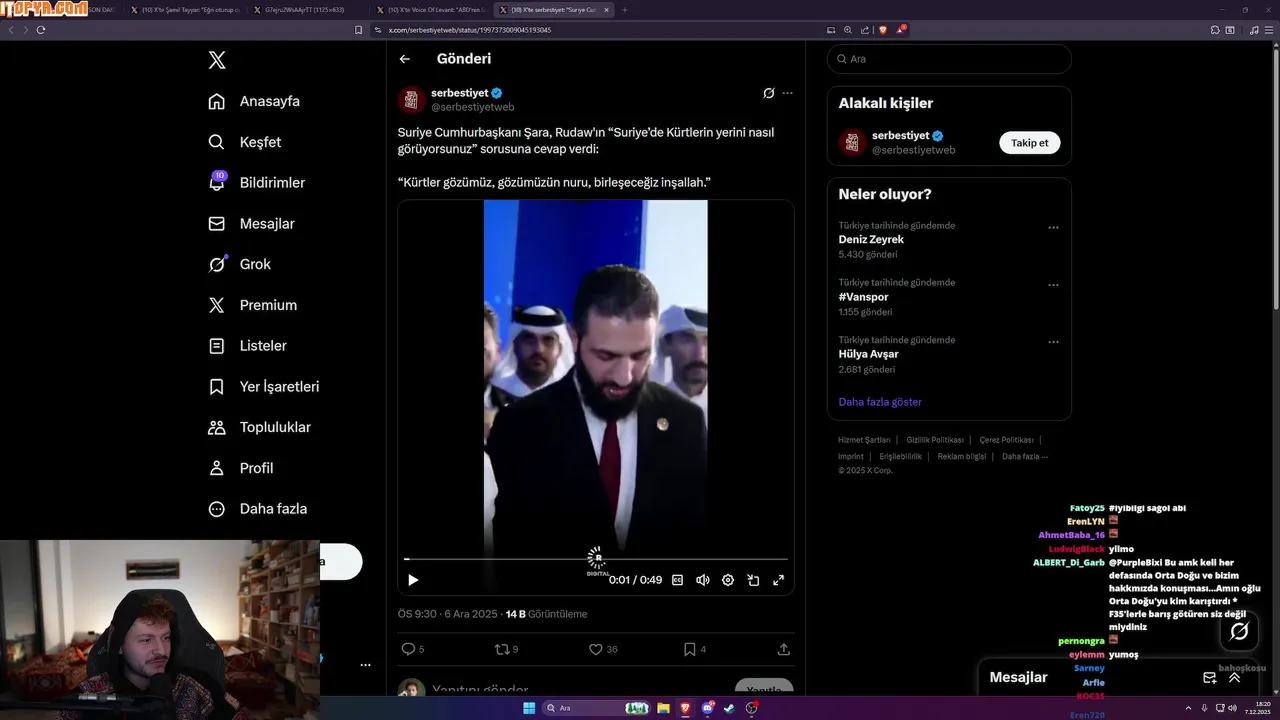This screenshot has height=720, width=1280.
Task: Open the #Vanspor trend
Action: click(863, 297)
